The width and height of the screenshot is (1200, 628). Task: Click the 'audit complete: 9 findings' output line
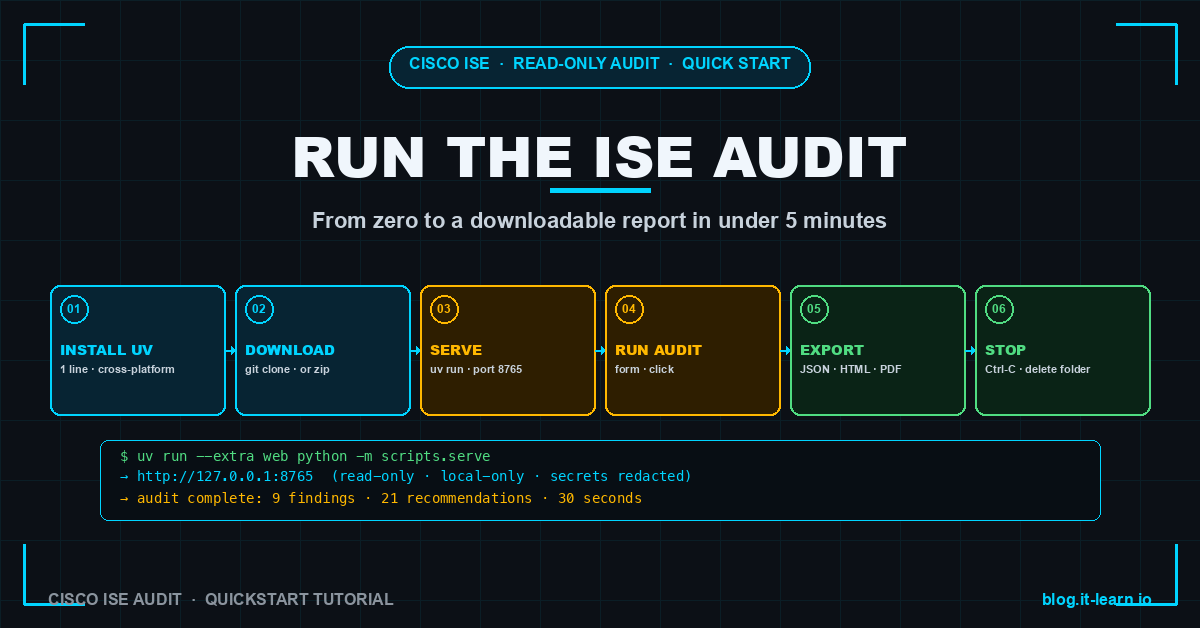[380, 498]
